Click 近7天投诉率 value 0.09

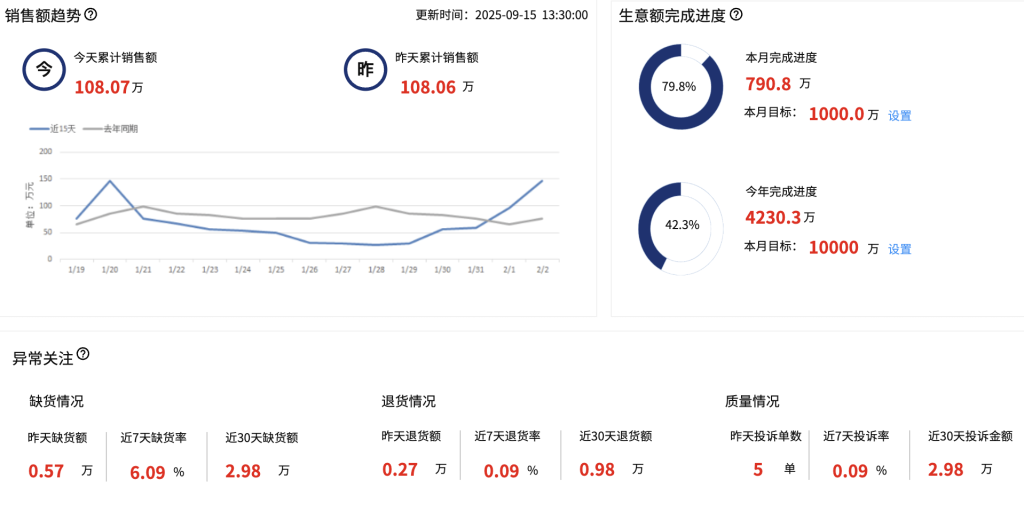click(x=850, y=471)
